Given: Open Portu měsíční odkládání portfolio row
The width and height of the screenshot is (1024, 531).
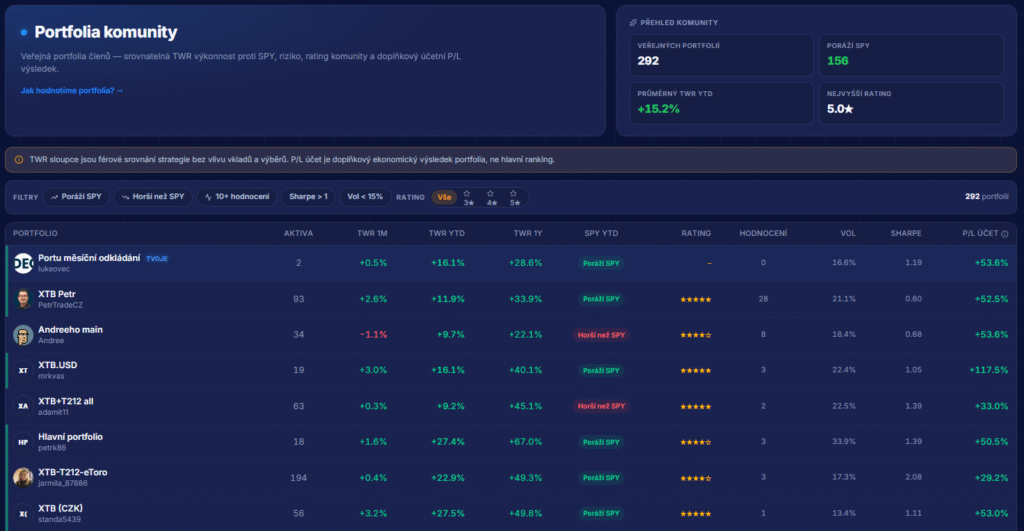Looking at the screenshot, I should (511, 263).
